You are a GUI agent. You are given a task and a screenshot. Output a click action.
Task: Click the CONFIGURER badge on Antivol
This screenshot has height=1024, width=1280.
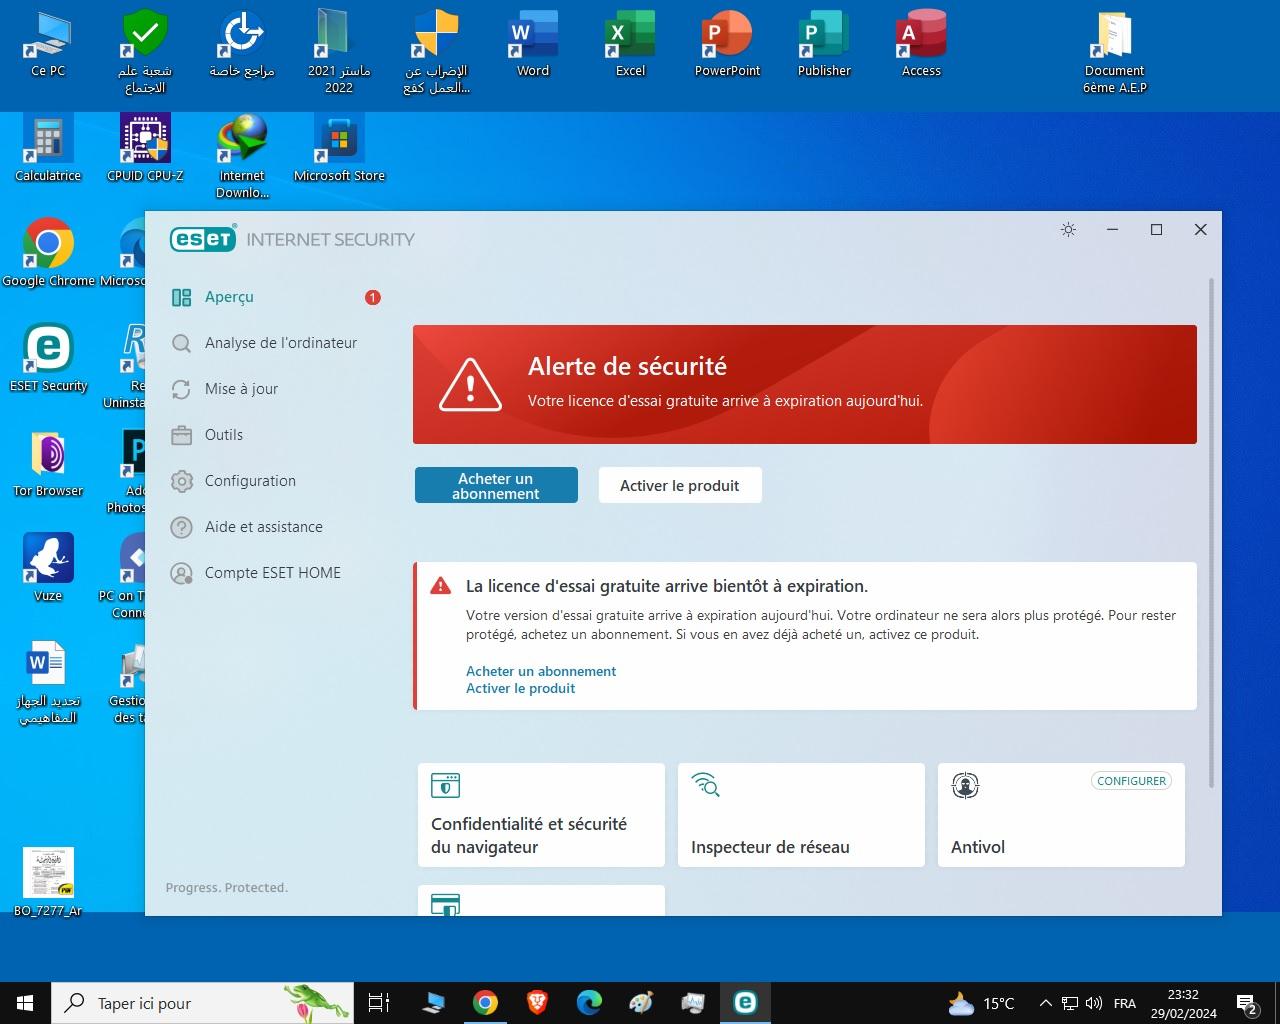[x=1131, y=781]
